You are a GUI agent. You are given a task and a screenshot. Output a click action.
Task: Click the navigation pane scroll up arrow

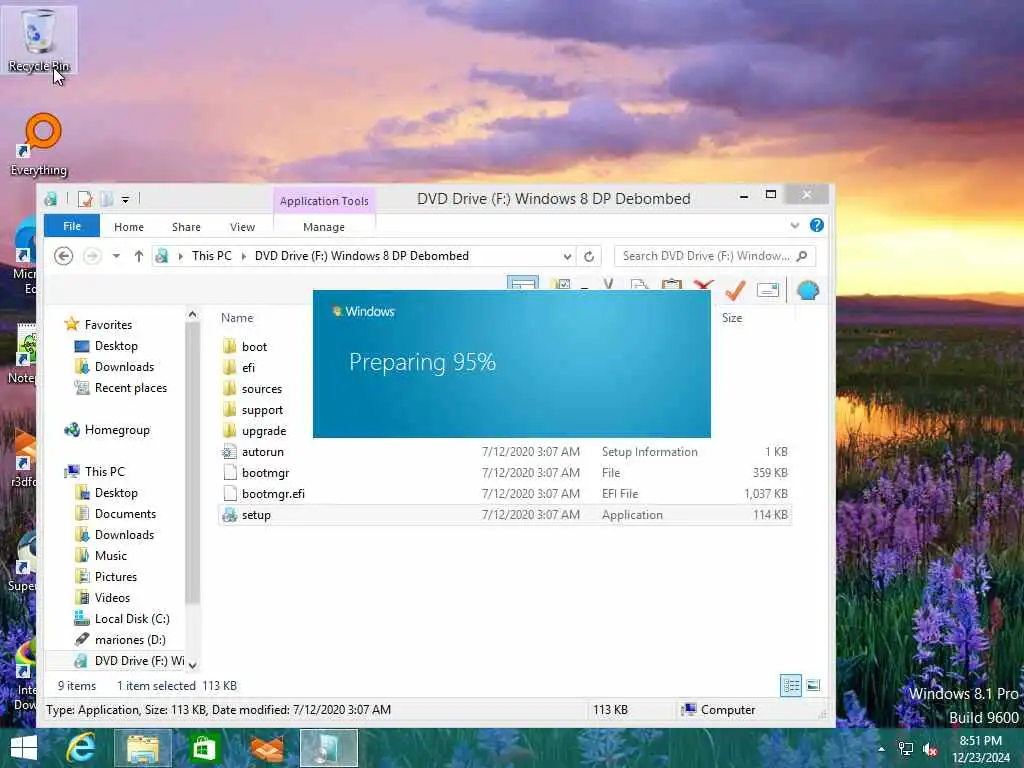192,314
